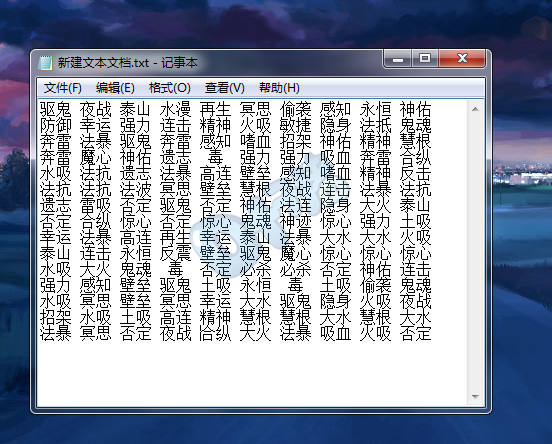Click the scrollbar down arrow
552x444 pixels.
click(x=475, y=397)
